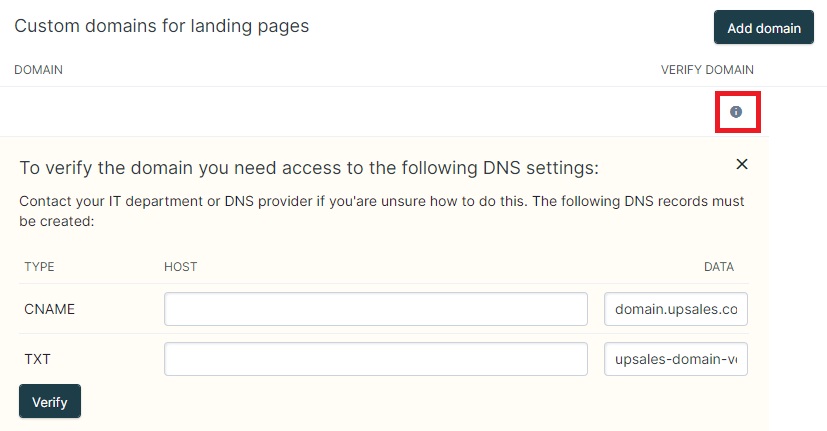Click the TXT record type label
The height and width of the screenshot is (431, 827).
coord(37,359)
